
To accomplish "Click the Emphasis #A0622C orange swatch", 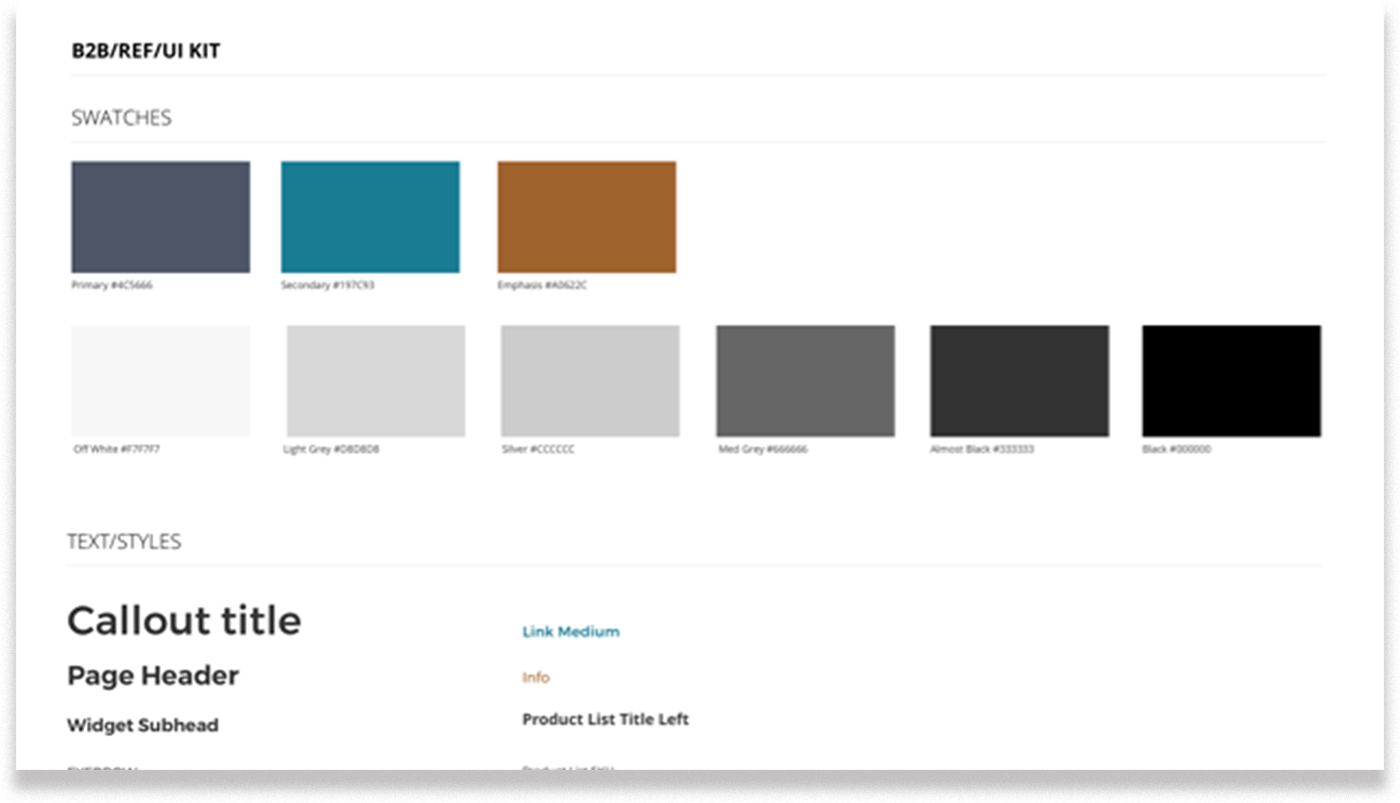I will (x=587, y=216).
